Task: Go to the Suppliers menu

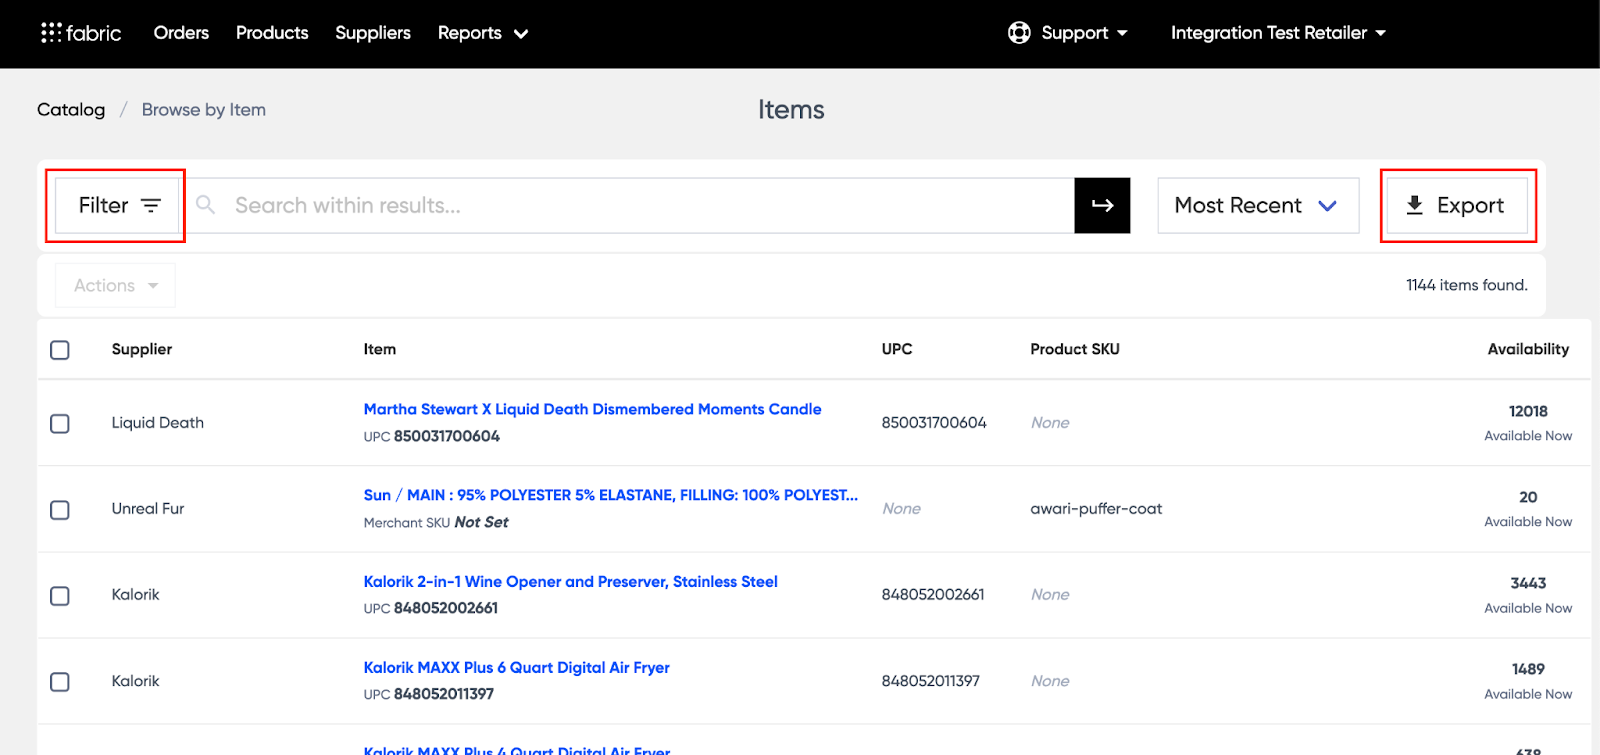Action: tap(373, 33)
